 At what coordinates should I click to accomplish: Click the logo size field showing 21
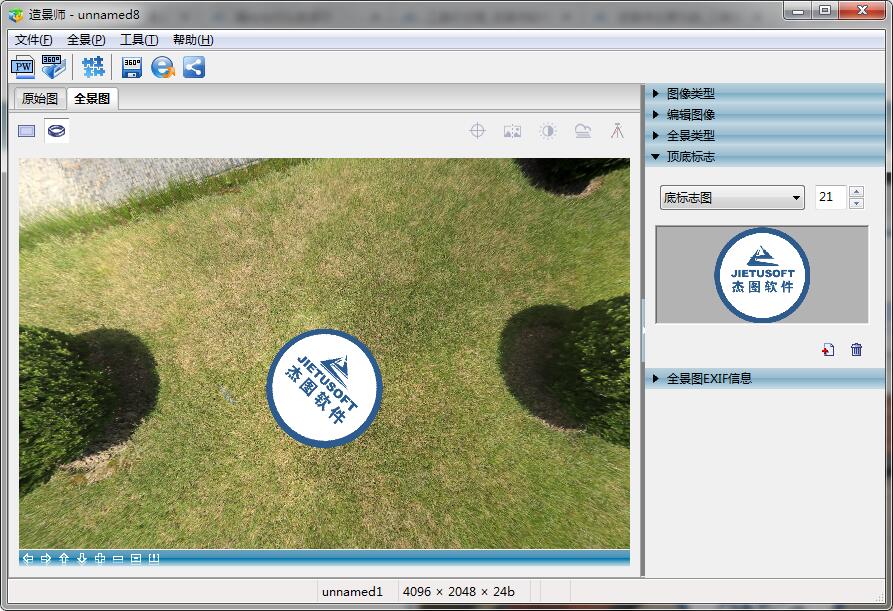pos(830,197)
